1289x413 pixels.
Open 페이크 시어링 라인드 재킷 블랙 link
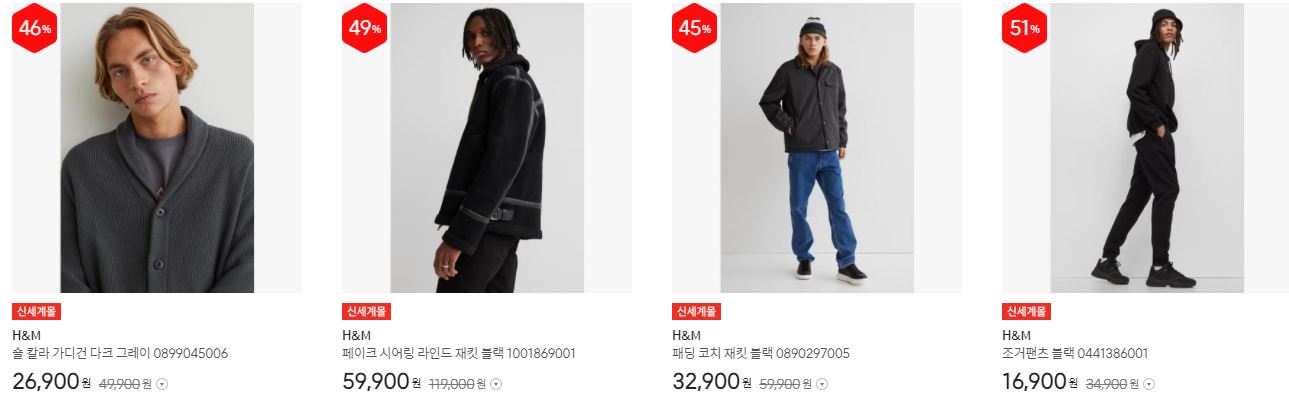(x=459, y=354)
